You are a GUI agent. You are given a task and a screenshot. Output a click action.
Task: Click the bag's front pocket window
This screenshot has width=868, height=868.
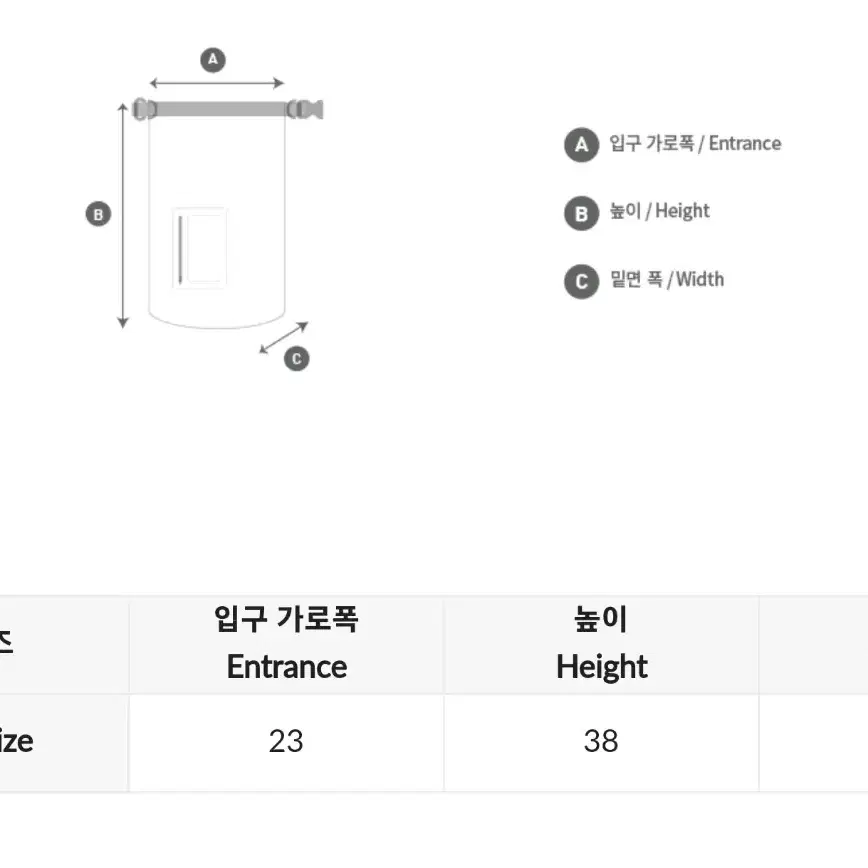pos(199,248)
